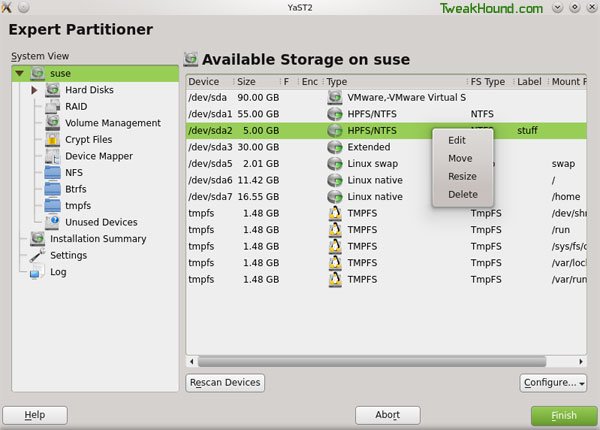Click the Rescan Devices button
600x430 pixels.
click(x=225, y=383)
